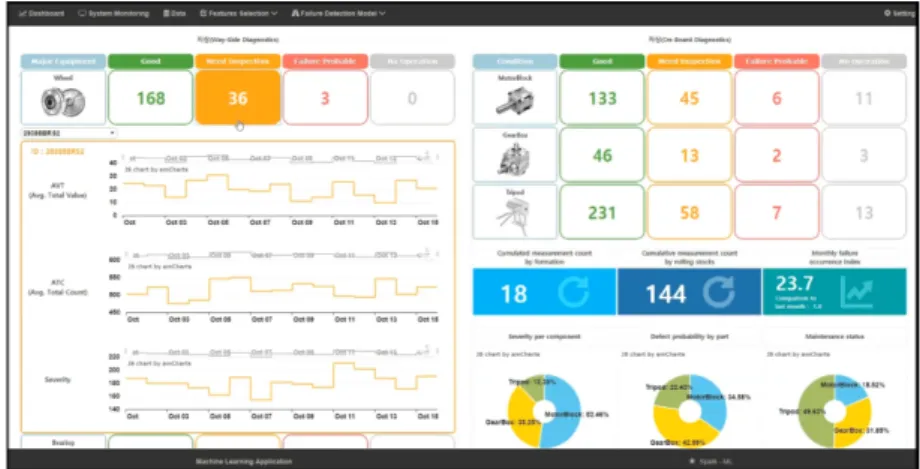The width and height of the screenshot is (920, 469).
Task: Click MotorBlock slice in Severity per component pie
Action: pyautogui.click(x=566, y=411)
